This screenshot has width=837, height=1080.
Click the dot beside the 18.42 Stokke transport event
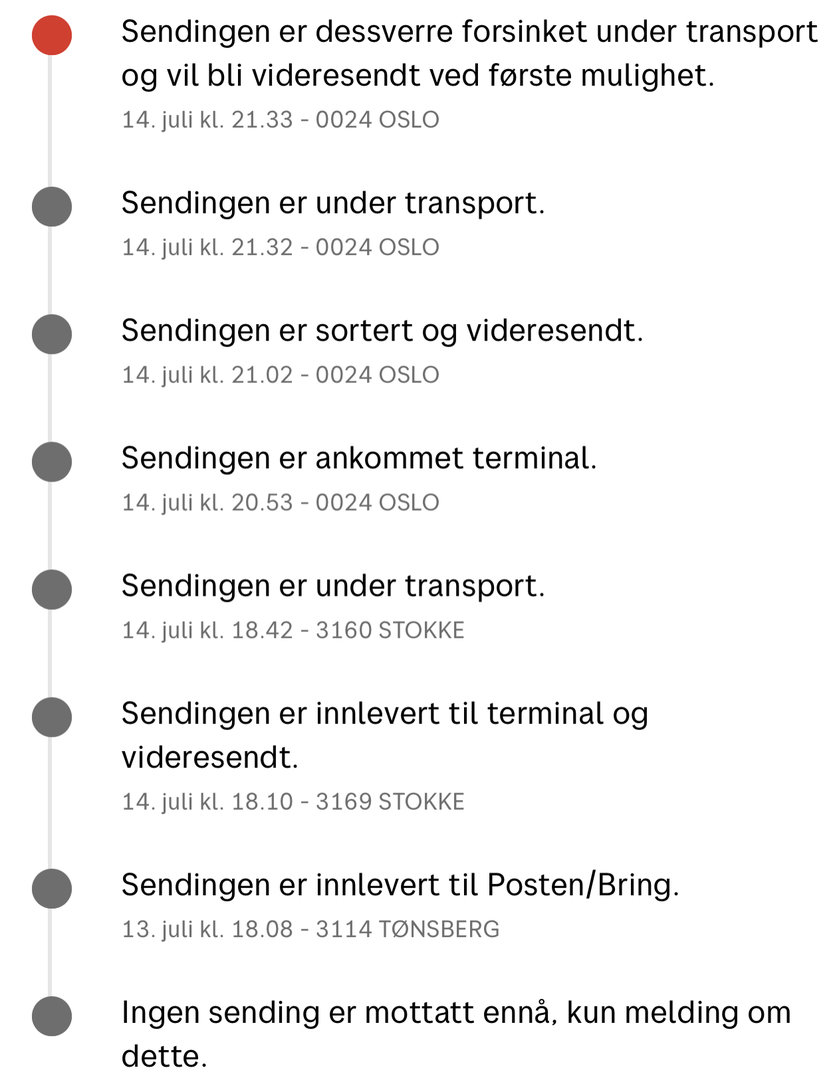[x=51, y=588]
